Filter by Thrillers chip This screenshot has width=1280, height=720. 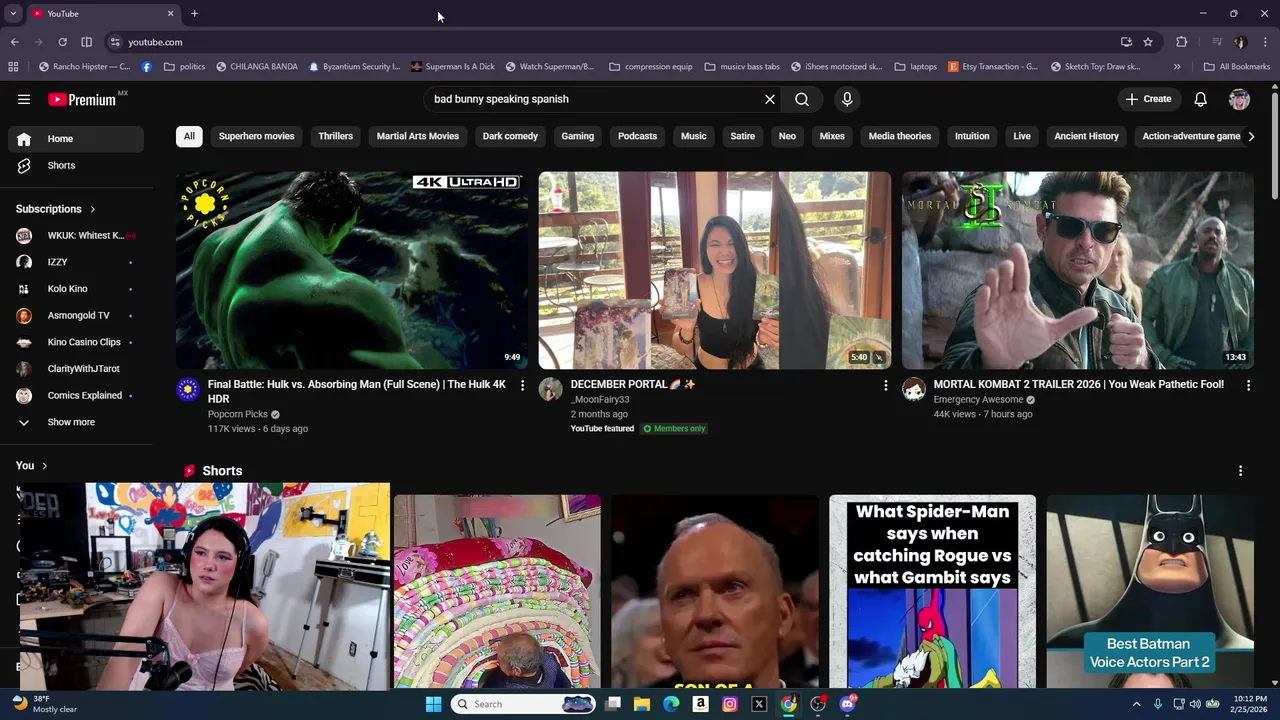tap(335, 136)
